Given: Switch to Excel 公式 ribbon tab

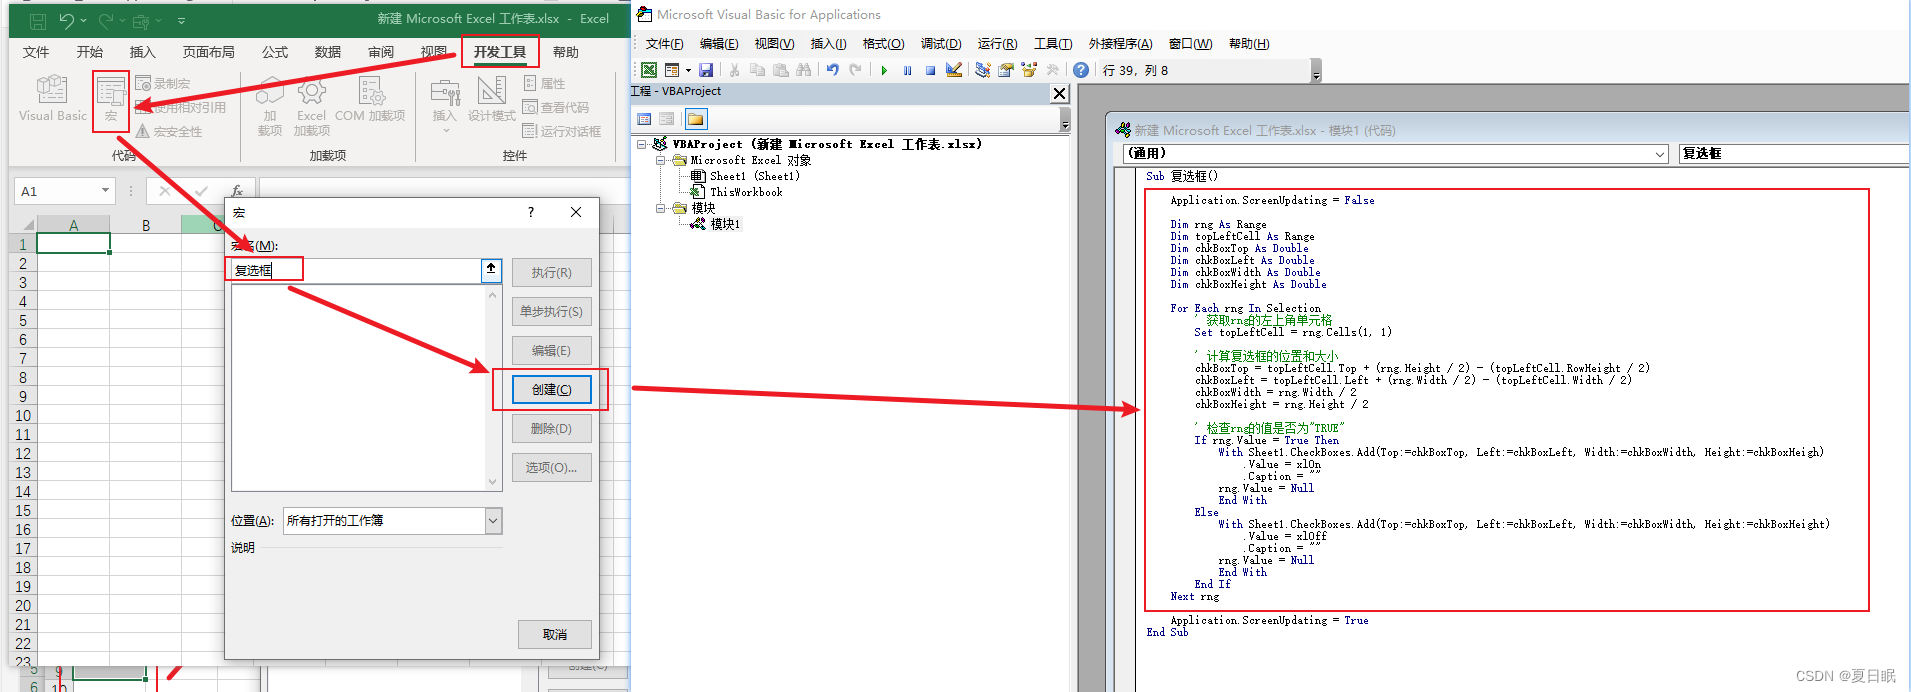Looking at the screenshot, I should click(x=275, y=52).
